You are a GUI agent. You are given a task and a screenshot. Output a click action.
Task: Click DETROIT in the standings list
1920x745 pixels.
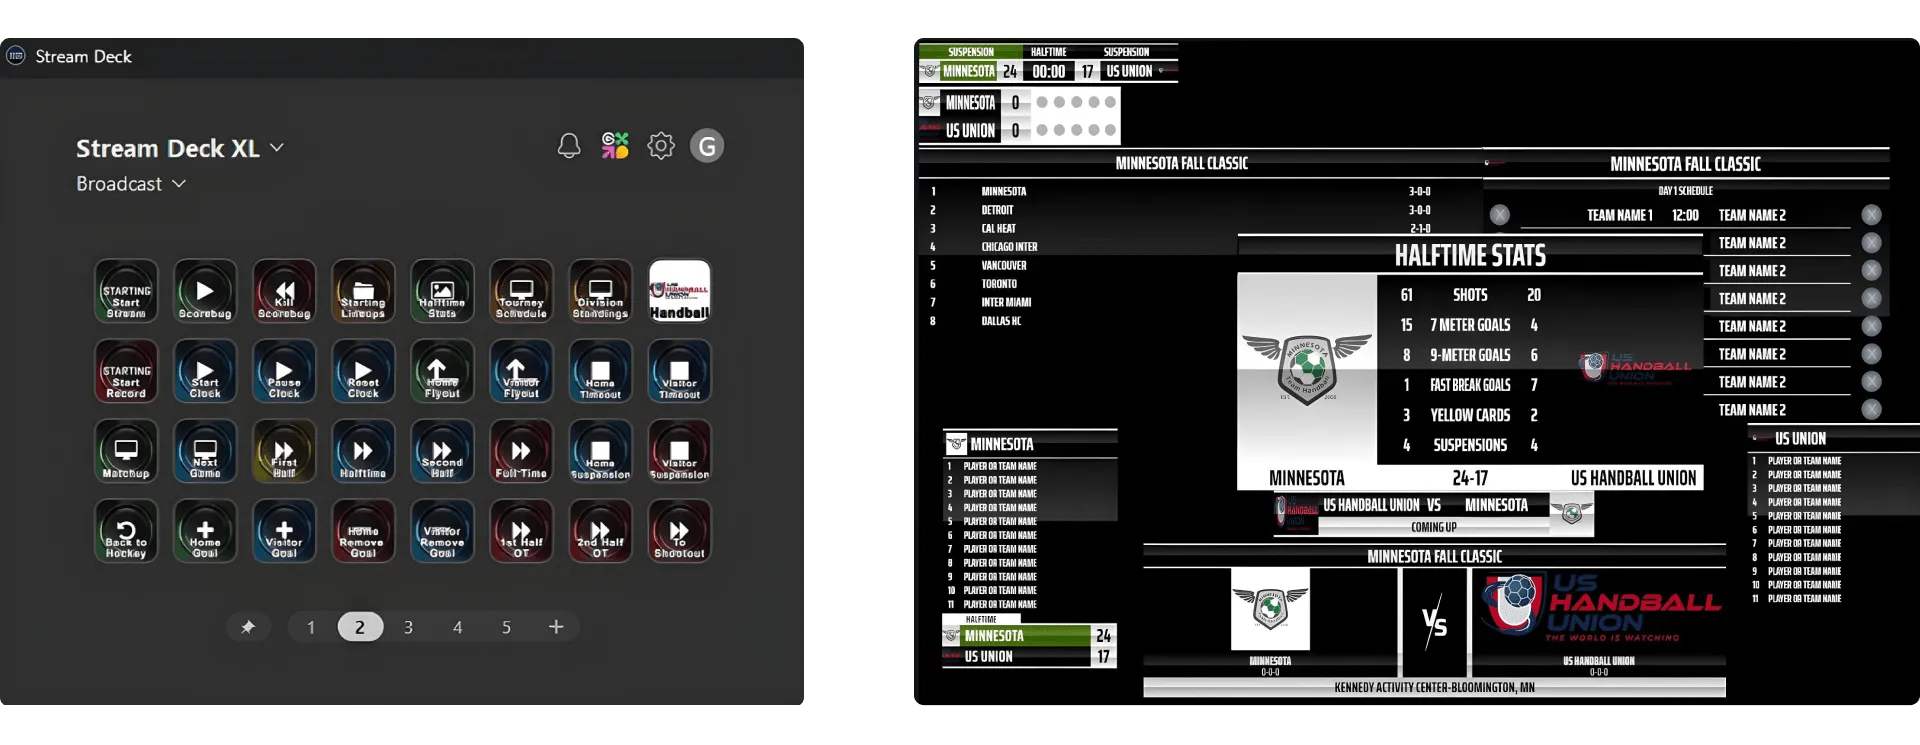coord(997,210)
